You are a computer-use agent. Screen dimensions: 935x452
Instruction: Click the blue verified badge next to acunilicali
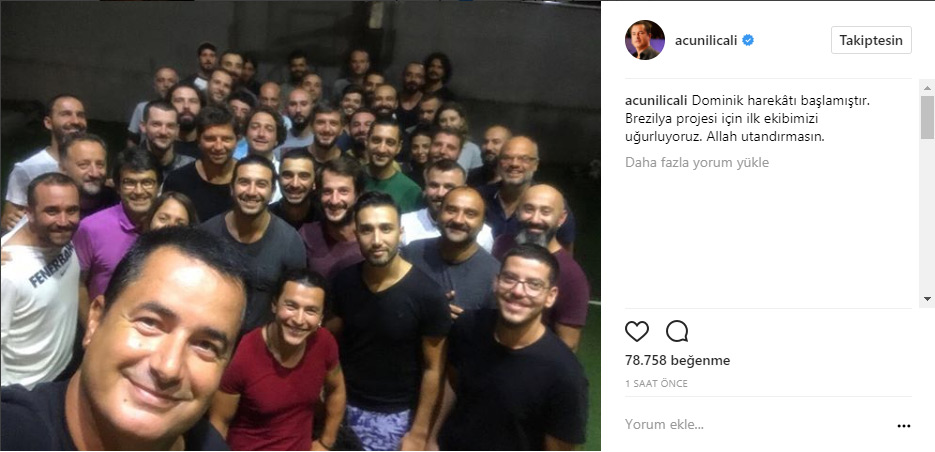click(748, 41)
